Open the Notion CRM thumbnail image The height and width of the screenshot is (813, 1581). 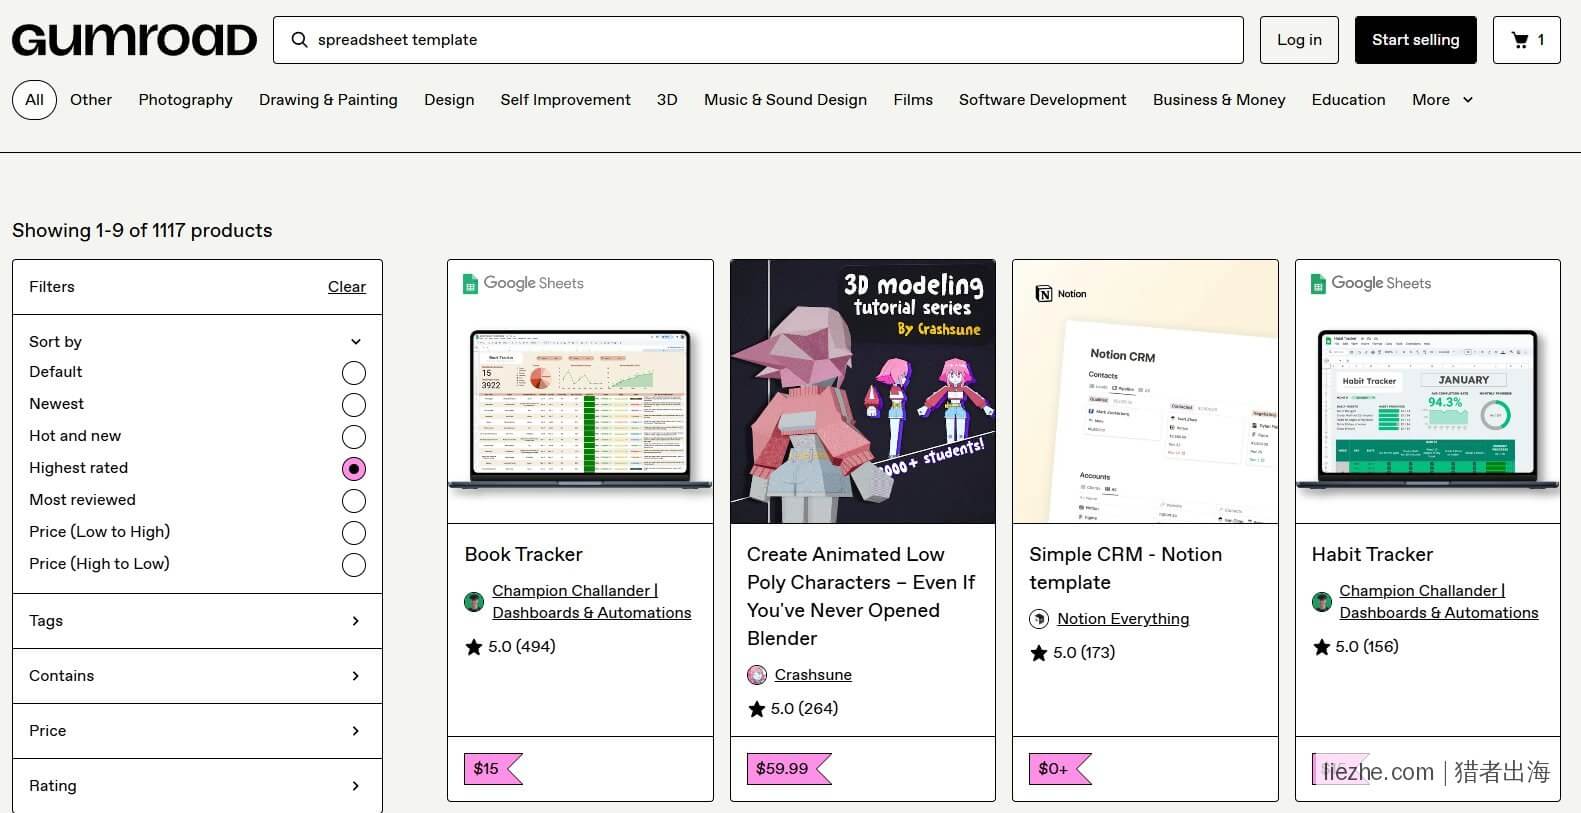click(1145, 392)
